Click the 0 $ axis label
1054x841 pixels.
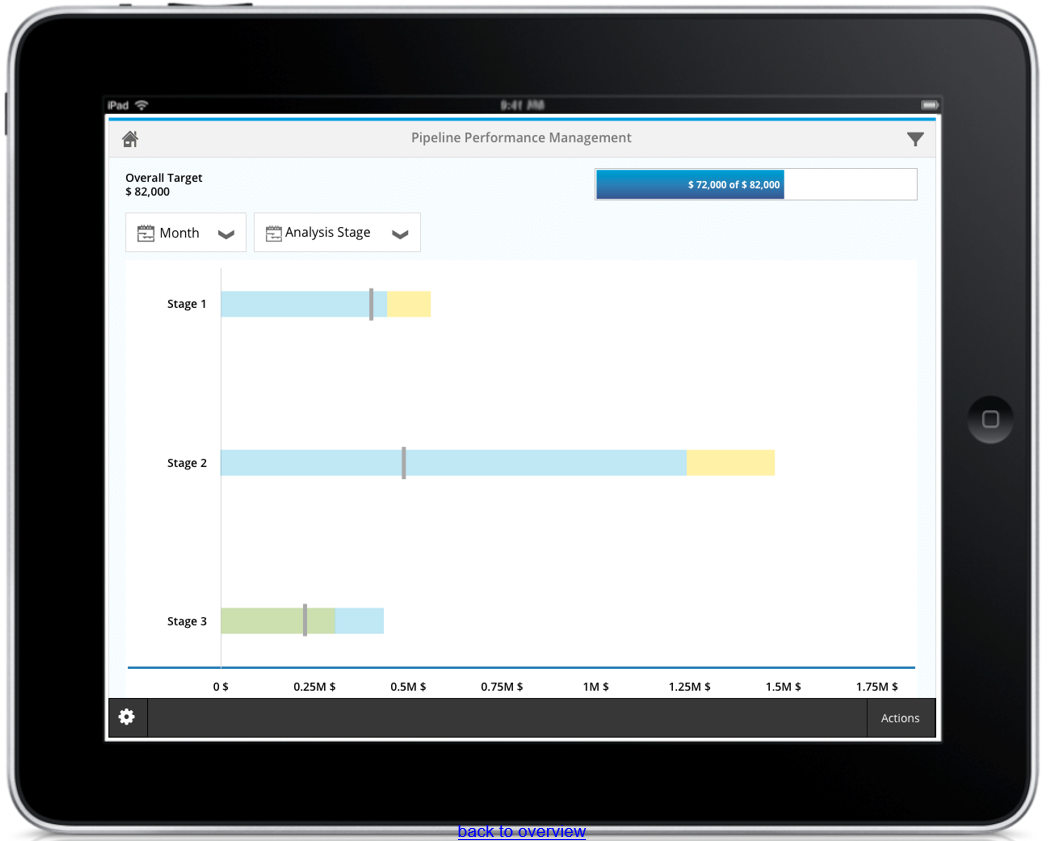(220, 686)
